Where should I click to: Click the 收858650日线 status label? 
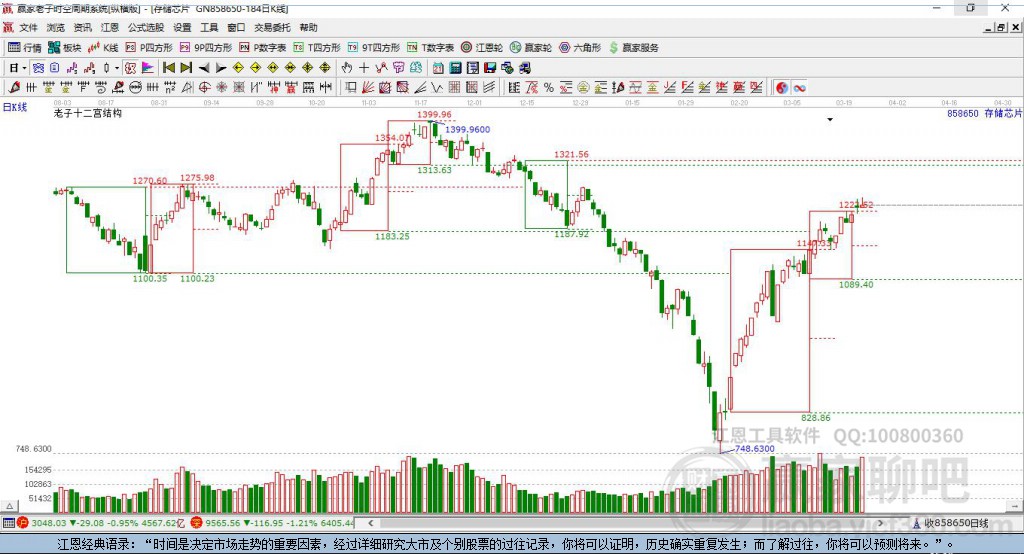[x=956, y=523]
